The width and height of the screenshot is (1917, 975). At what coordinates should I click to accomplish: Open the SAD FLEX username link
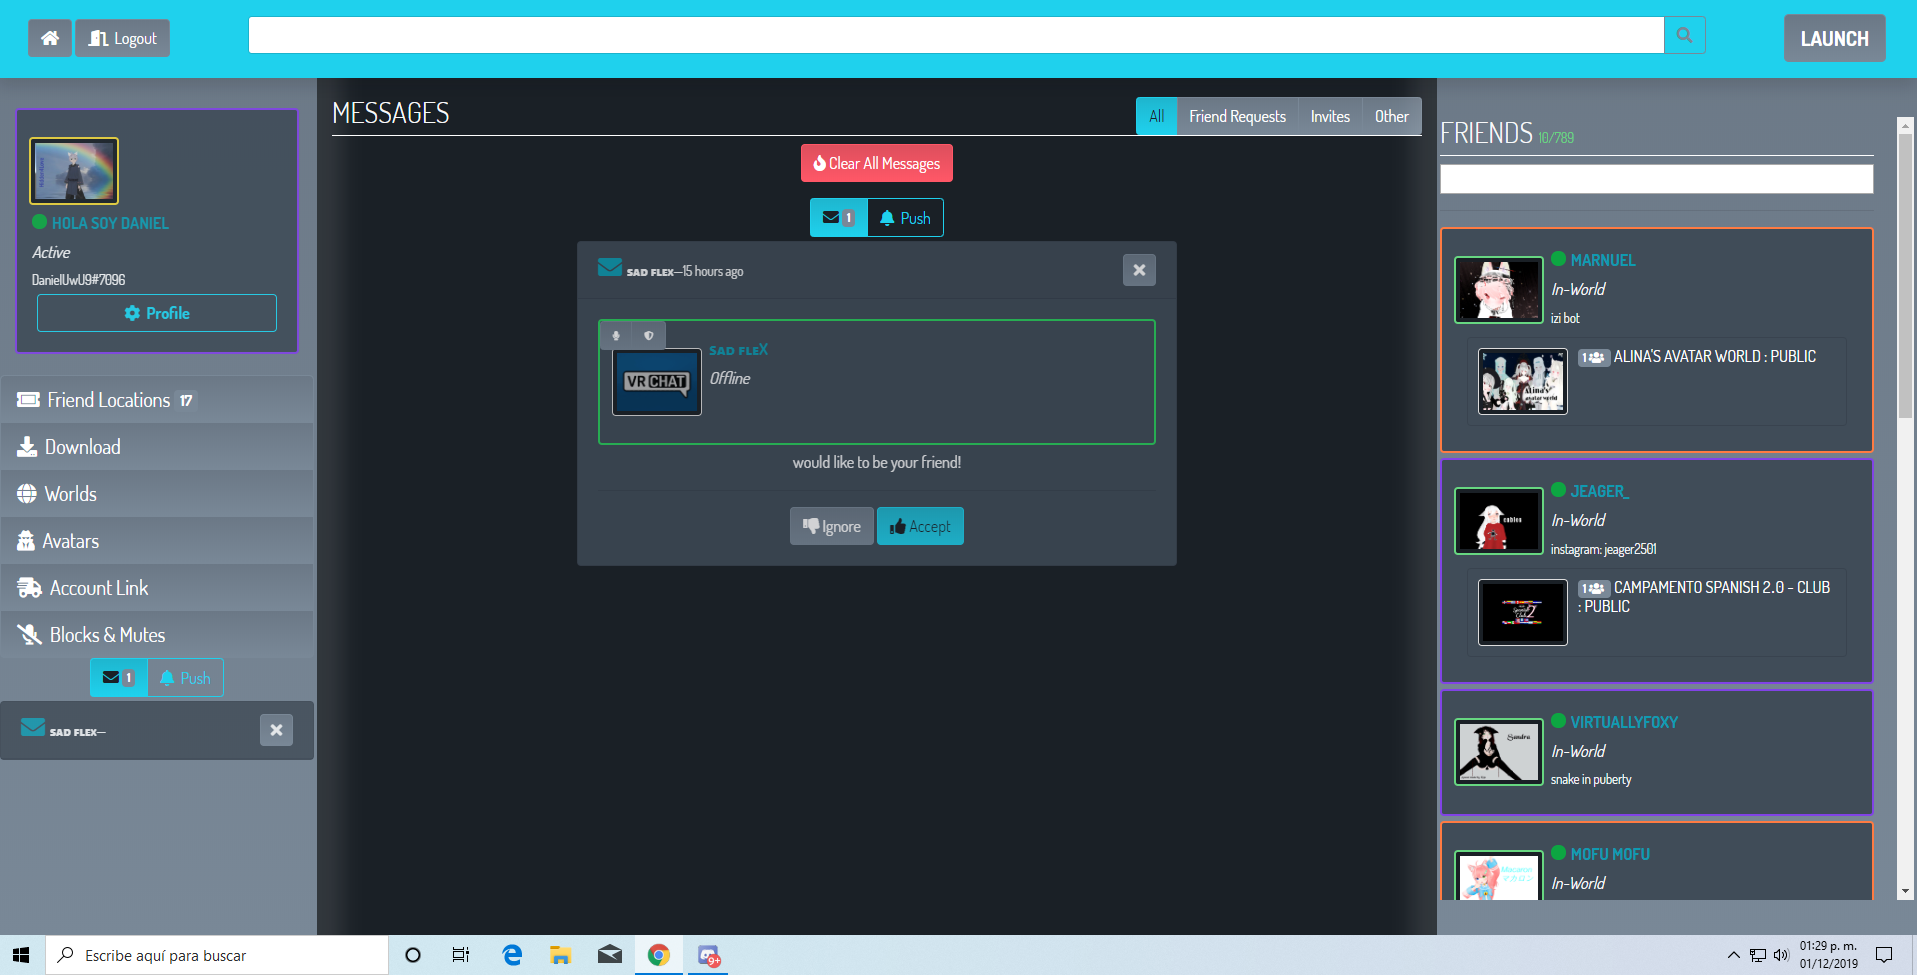[739, 350]
